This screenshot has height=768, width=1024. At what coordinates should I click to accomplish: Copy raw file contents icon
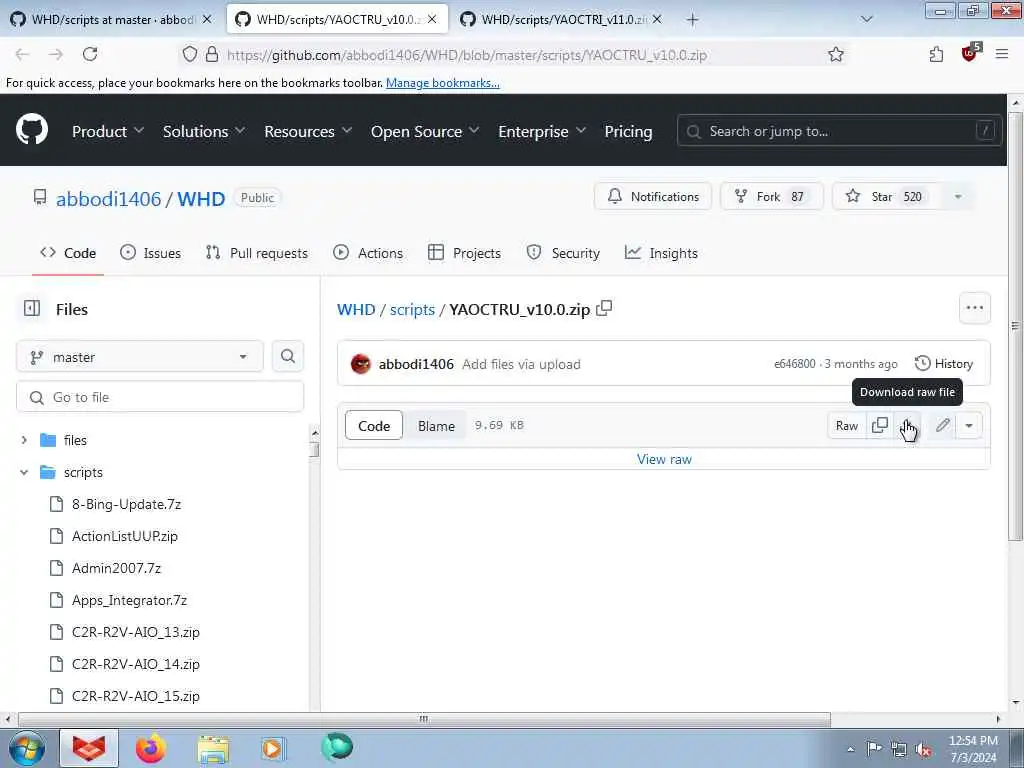[x=880, y=425]
